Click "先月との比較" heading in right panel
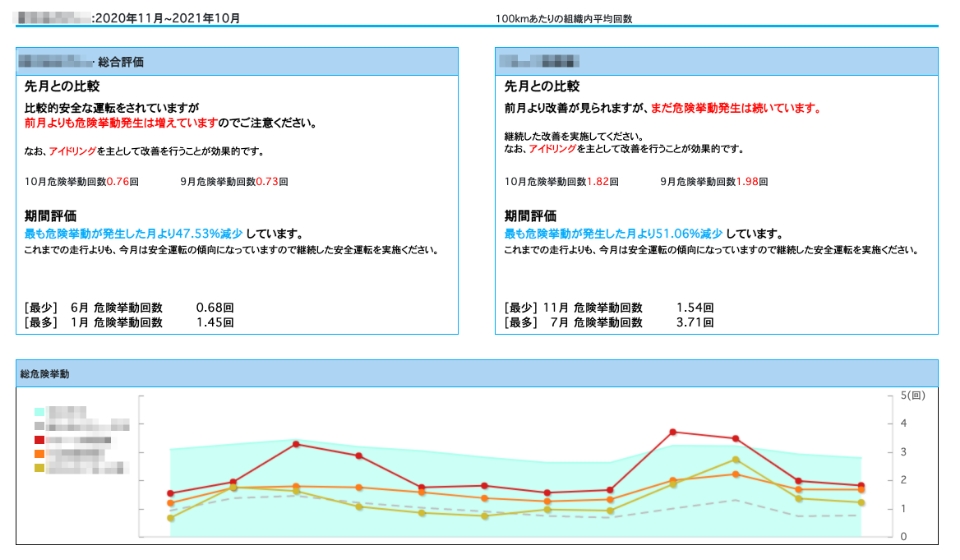 (542, 86)
